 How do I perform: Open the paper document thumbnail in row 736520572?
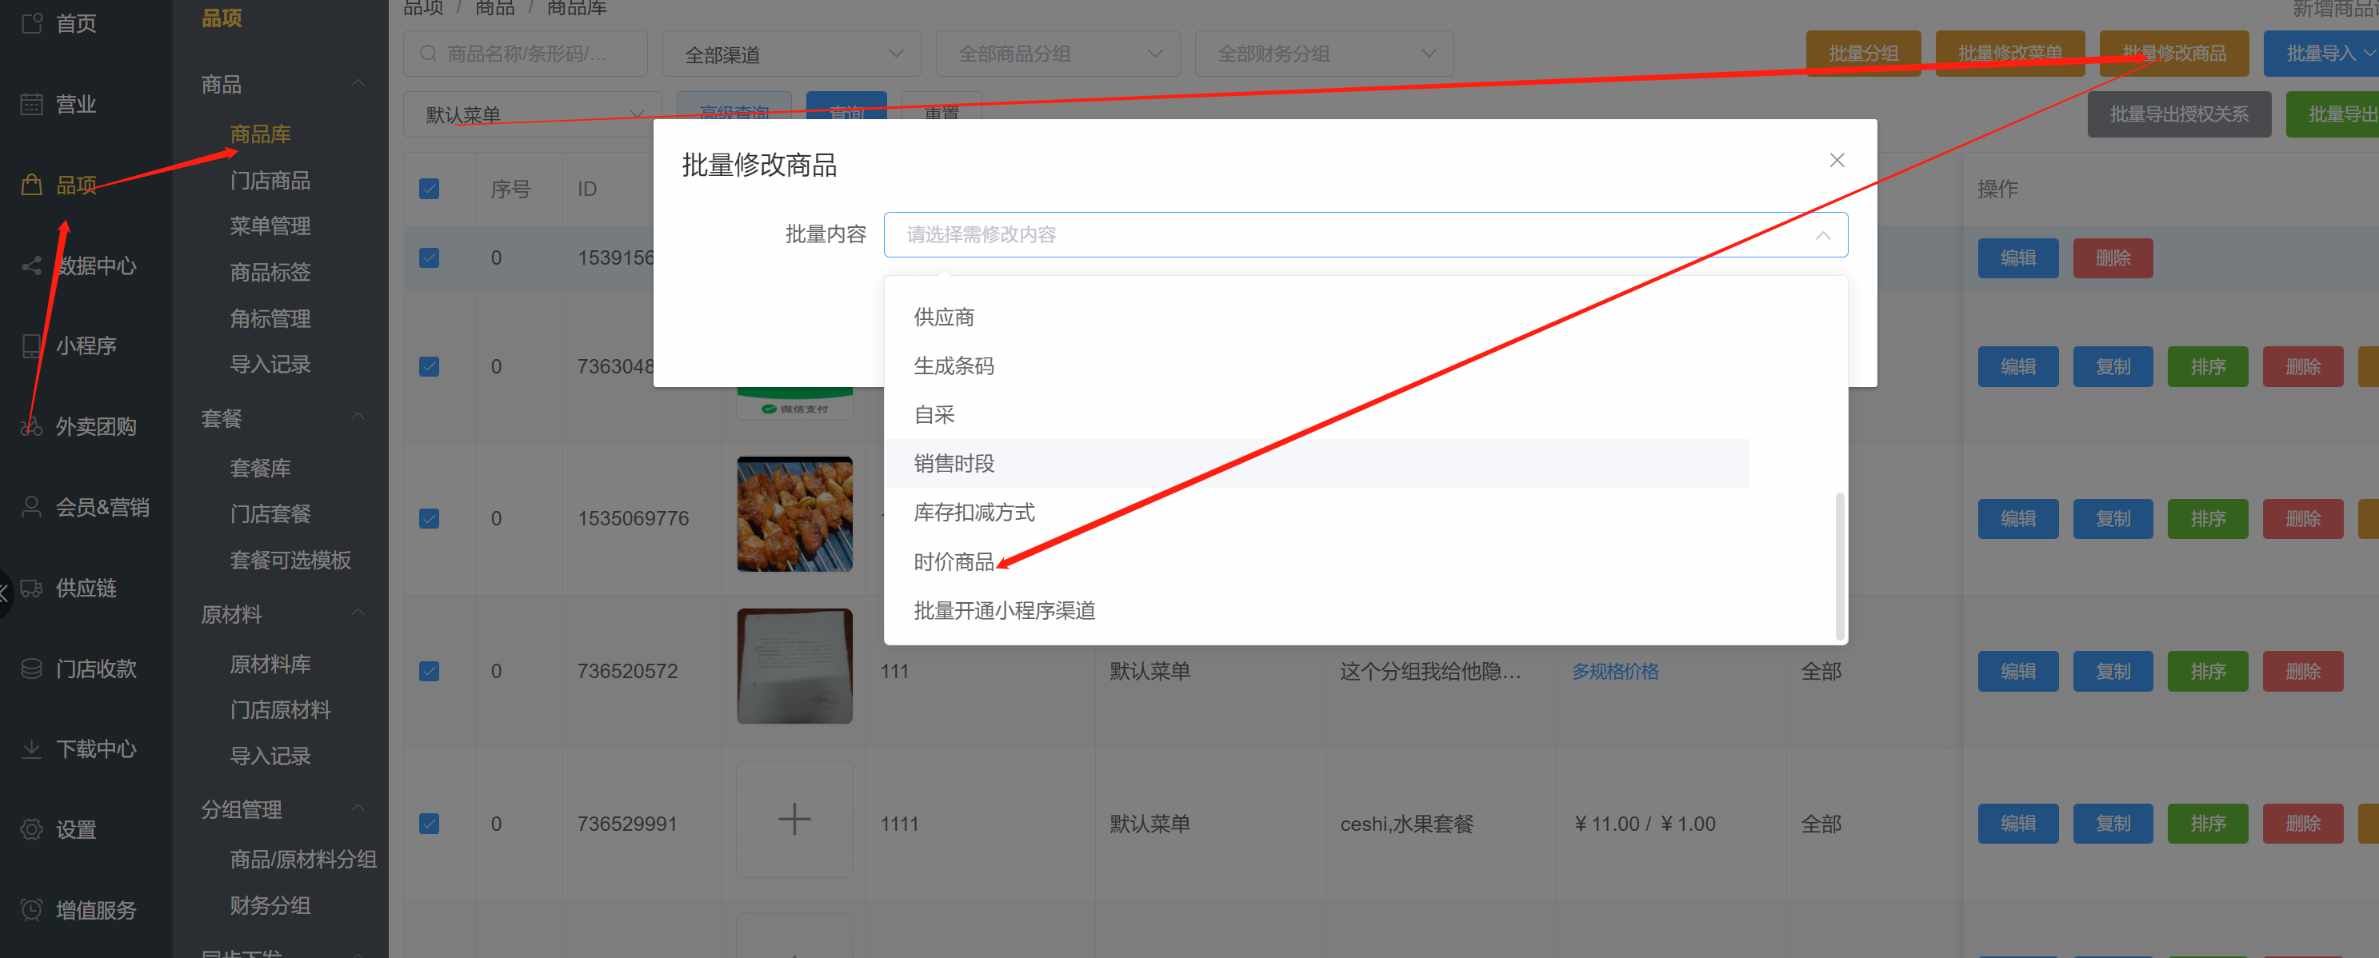tap(794, 666)
